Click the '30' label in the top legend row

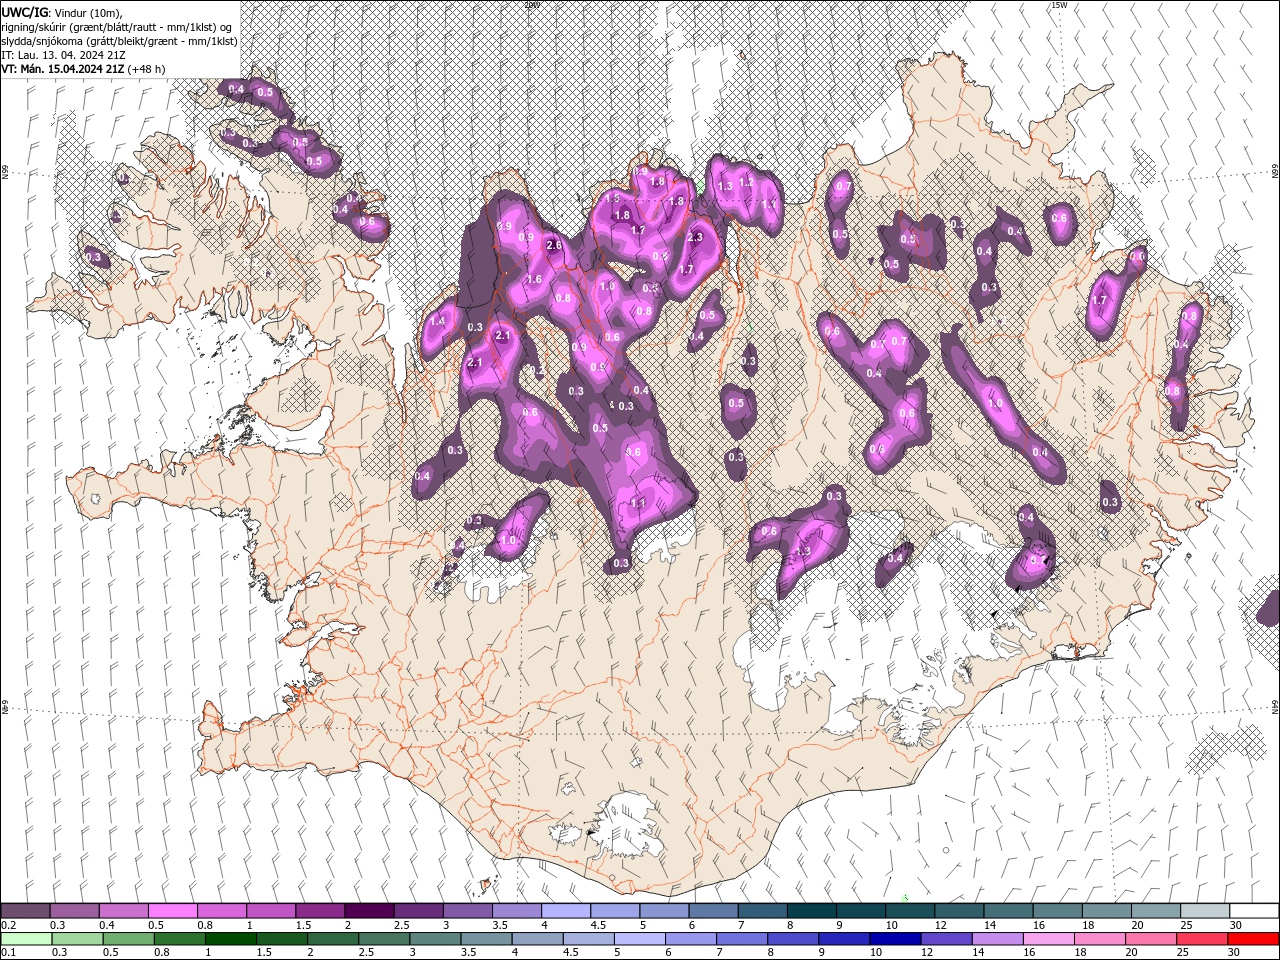[x=1235, y=925]
